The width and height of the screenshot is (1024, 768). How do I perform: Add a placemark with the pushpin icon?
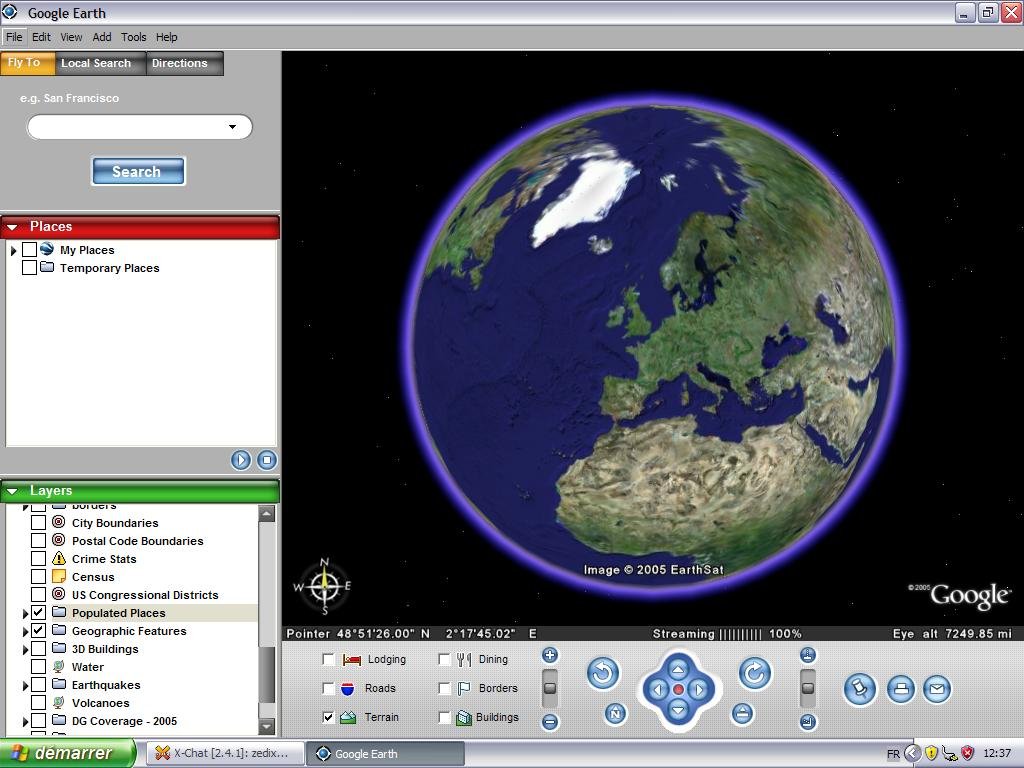point(859,689)
